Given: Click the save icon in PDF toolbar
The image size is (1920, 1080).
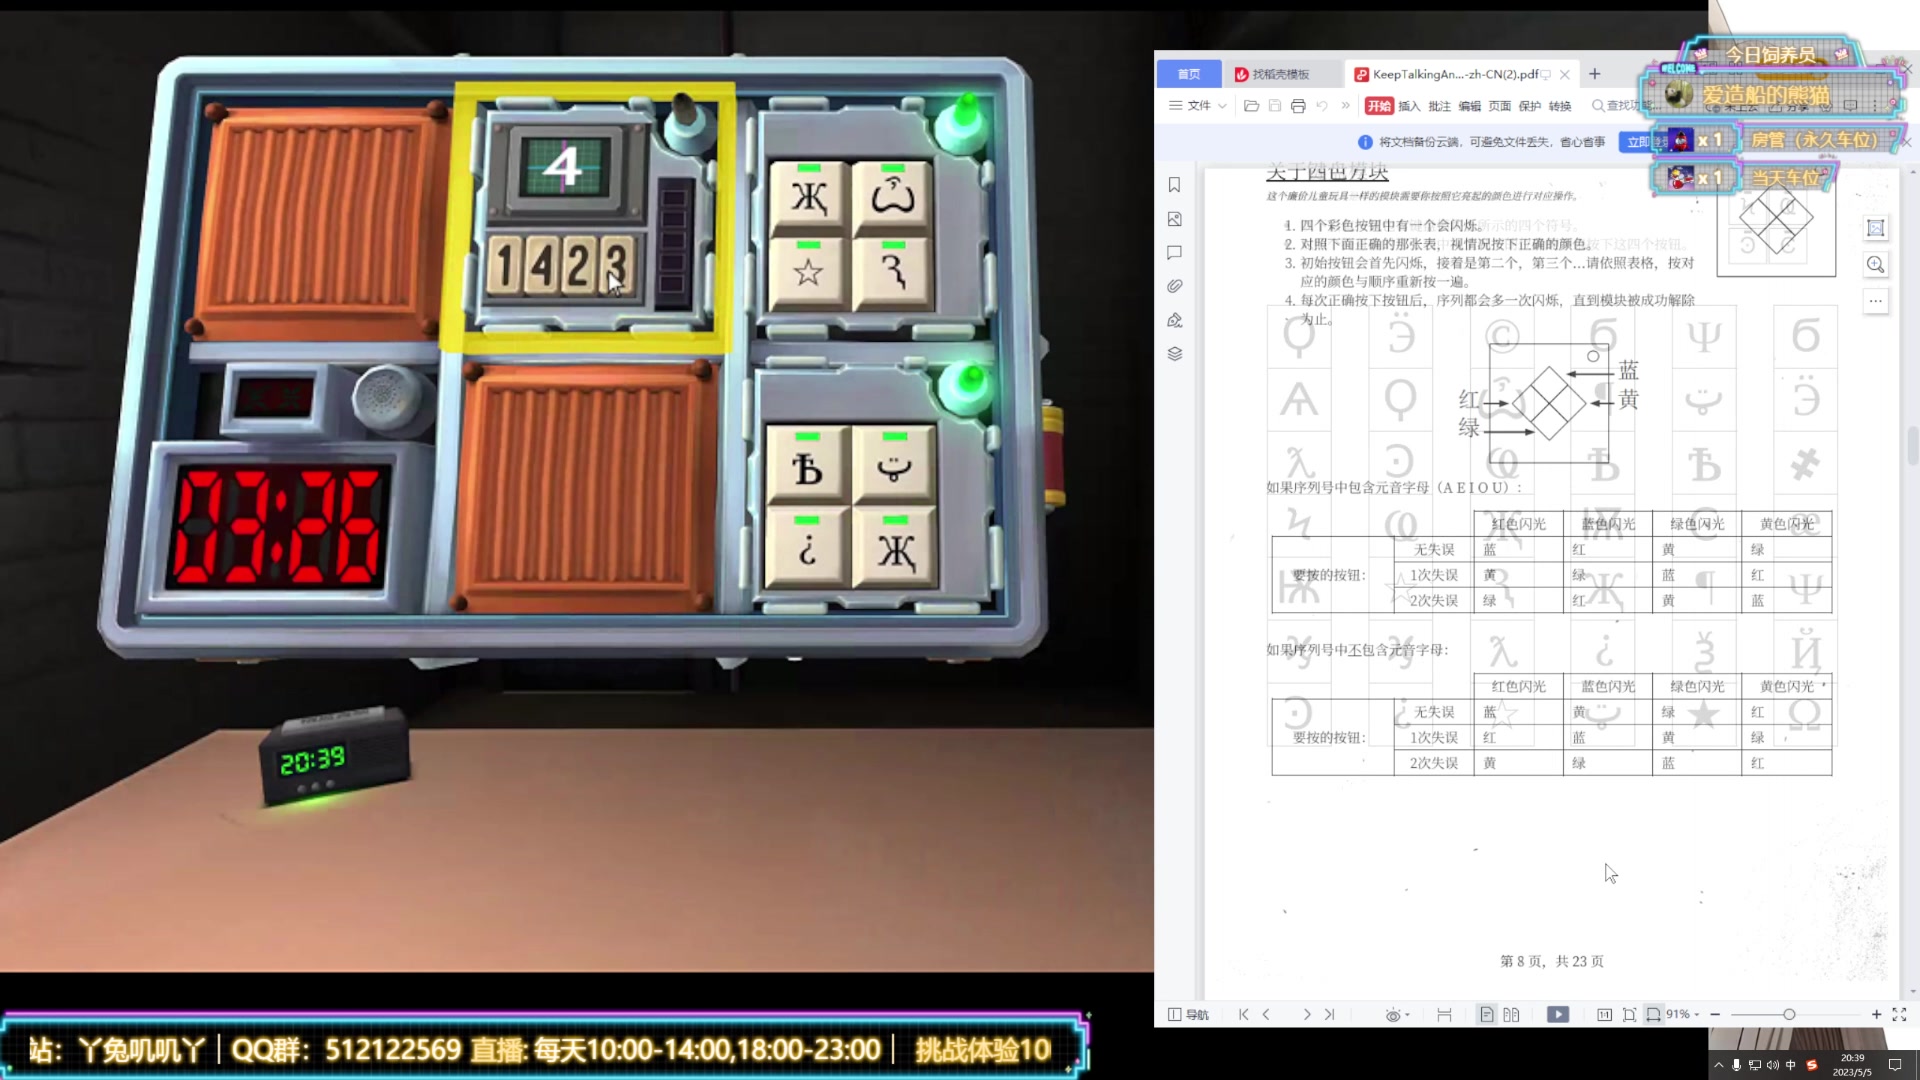Looking at the screenshot, I should click(1275, 106).
